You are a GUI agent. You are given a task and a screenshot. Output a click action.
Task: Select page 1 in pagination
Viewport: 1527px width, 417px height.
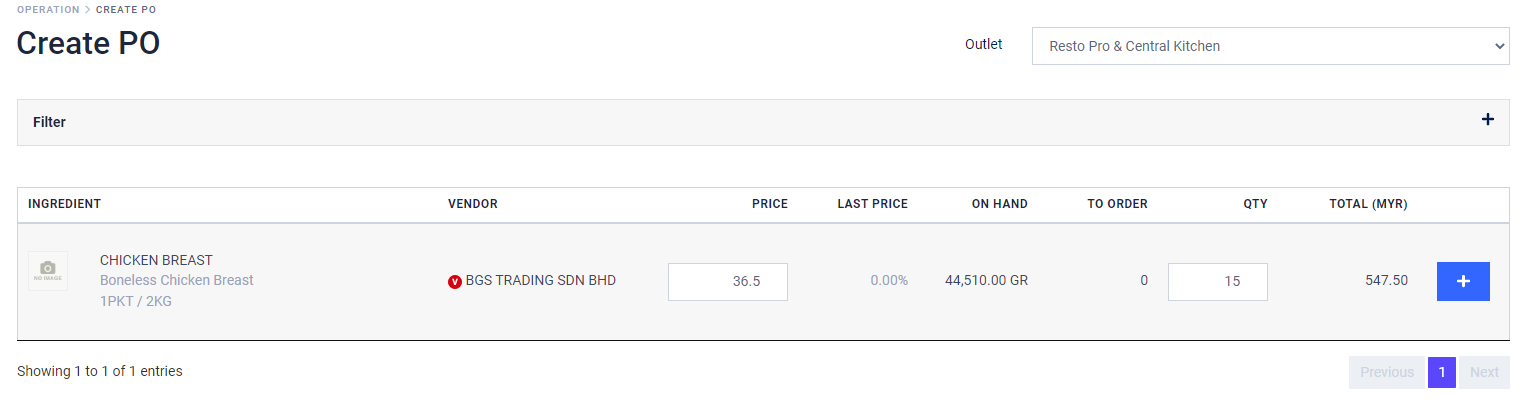(x=1441, y=372)
